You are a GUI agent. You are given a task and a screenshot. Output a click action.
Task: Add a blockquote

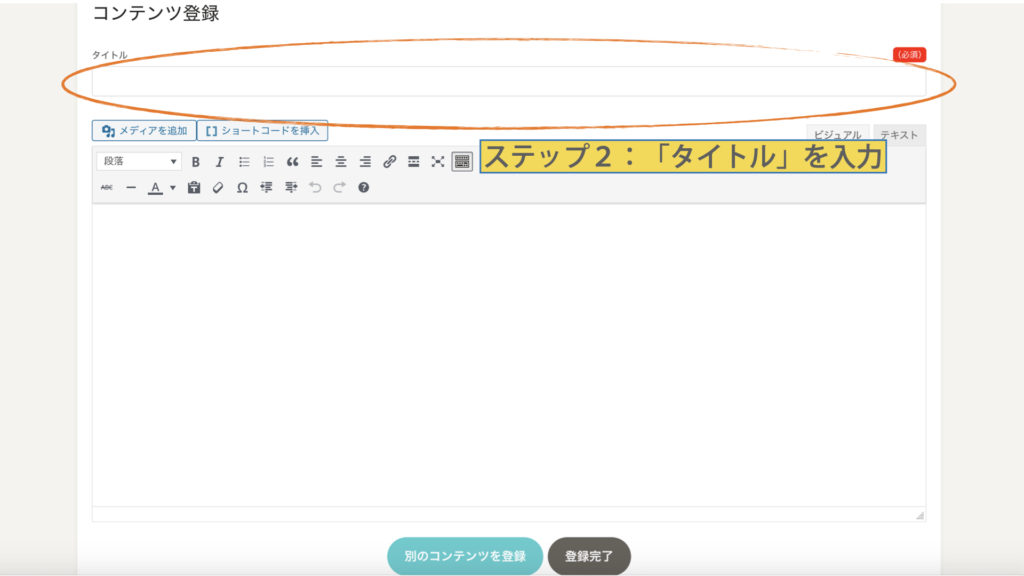pyautogui.click(x=292, y=162)
